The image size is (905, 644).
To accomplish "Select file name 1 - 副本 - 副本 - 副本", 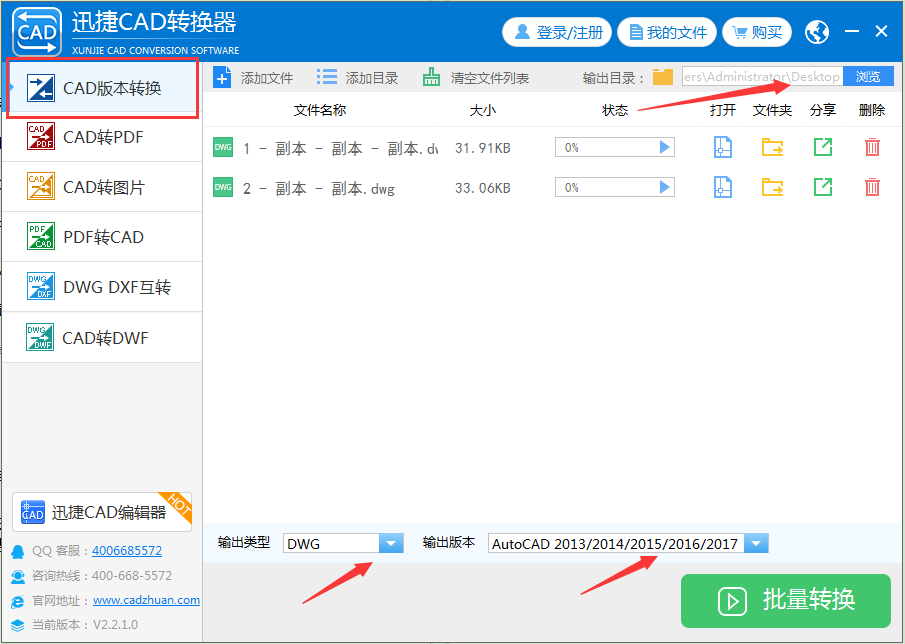I will pyautogui.click(x=340, y=149).
